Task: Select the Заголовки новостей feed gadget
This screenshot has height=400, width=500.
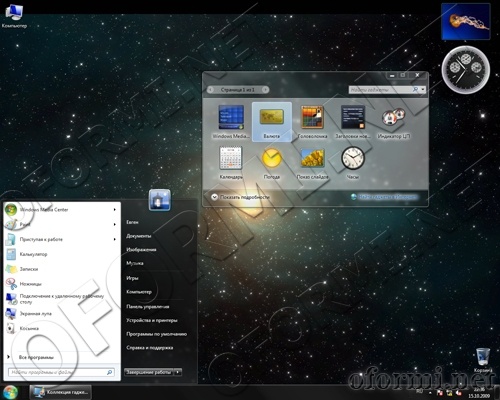Action: [353, 118]
